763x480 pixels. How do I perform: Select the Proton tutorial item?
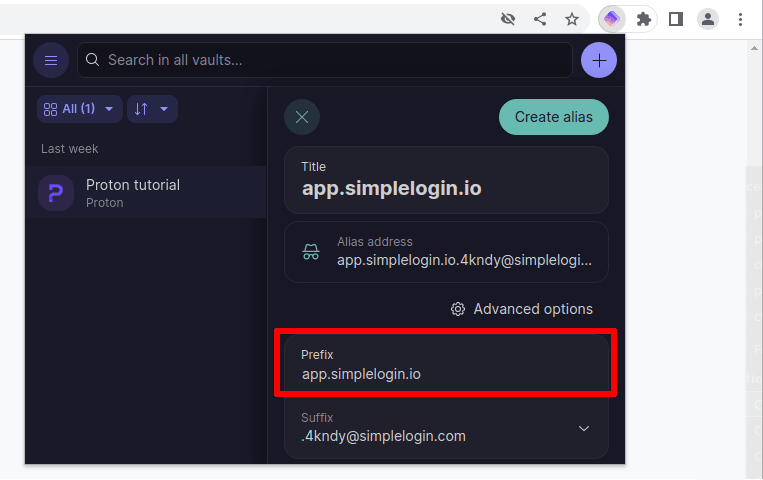tap(145, 193)
